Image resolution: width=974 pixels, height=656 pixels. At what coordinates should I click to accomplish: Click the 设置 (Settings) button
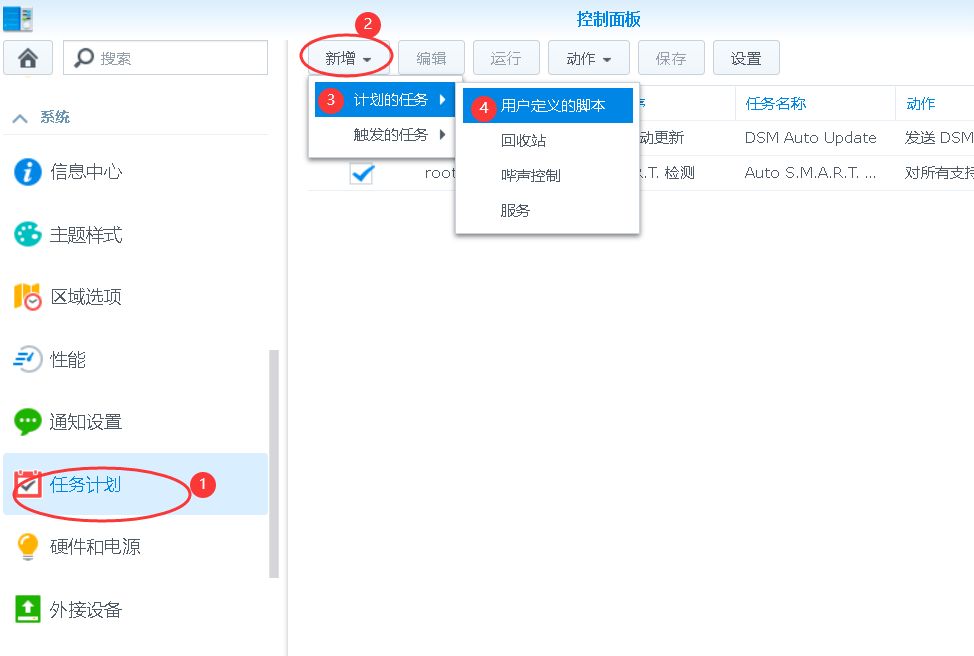pyautogui.click(x=746, y=59)
